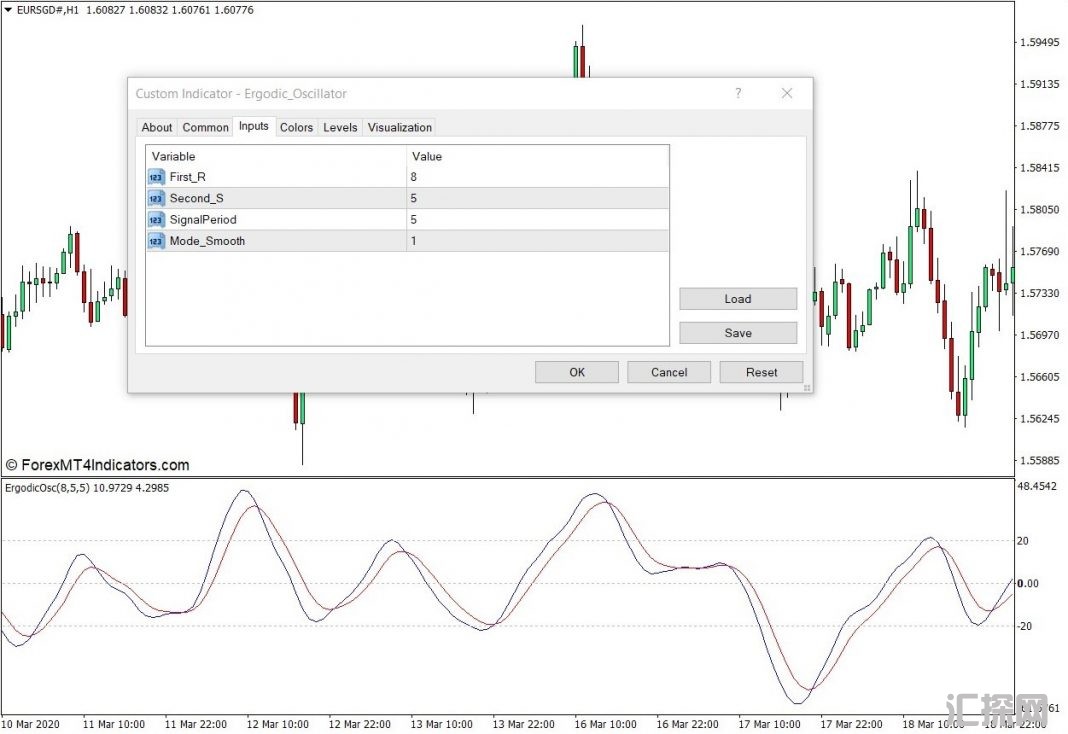Click the 48.4542 oscillator scale value
Image resolution: width=1068 pixels, height=734 pixels.
pyautogui.click(x=1037, y=486)
